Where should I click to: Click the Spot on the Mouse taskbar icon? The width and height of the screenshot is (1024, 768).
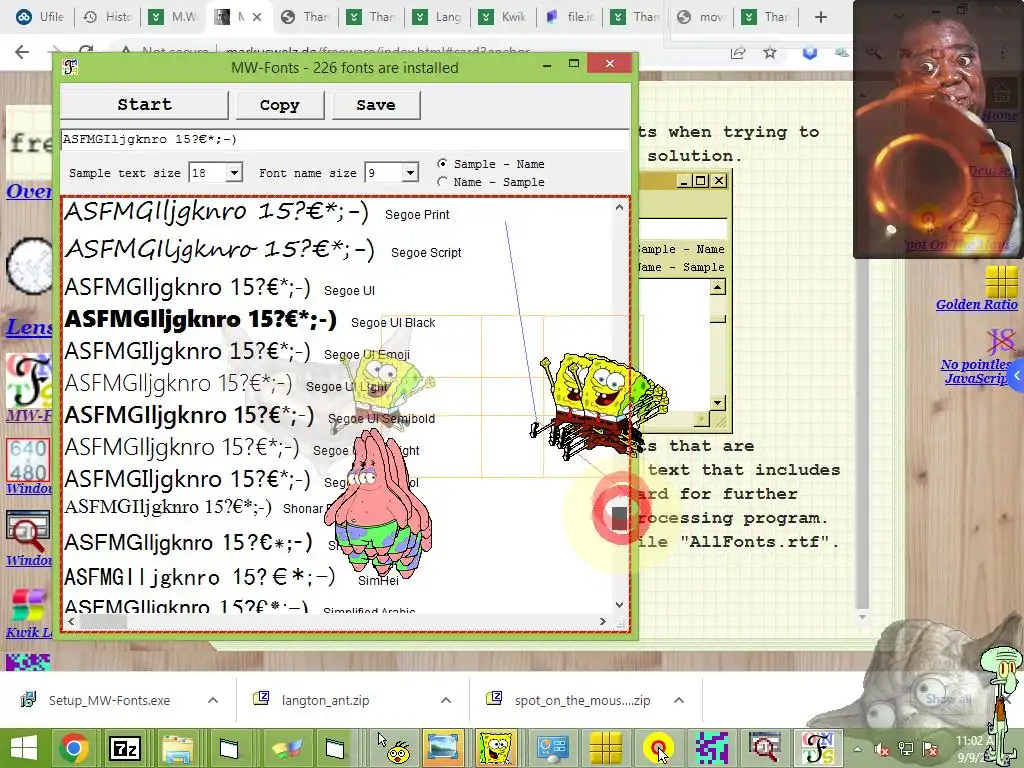658,748
